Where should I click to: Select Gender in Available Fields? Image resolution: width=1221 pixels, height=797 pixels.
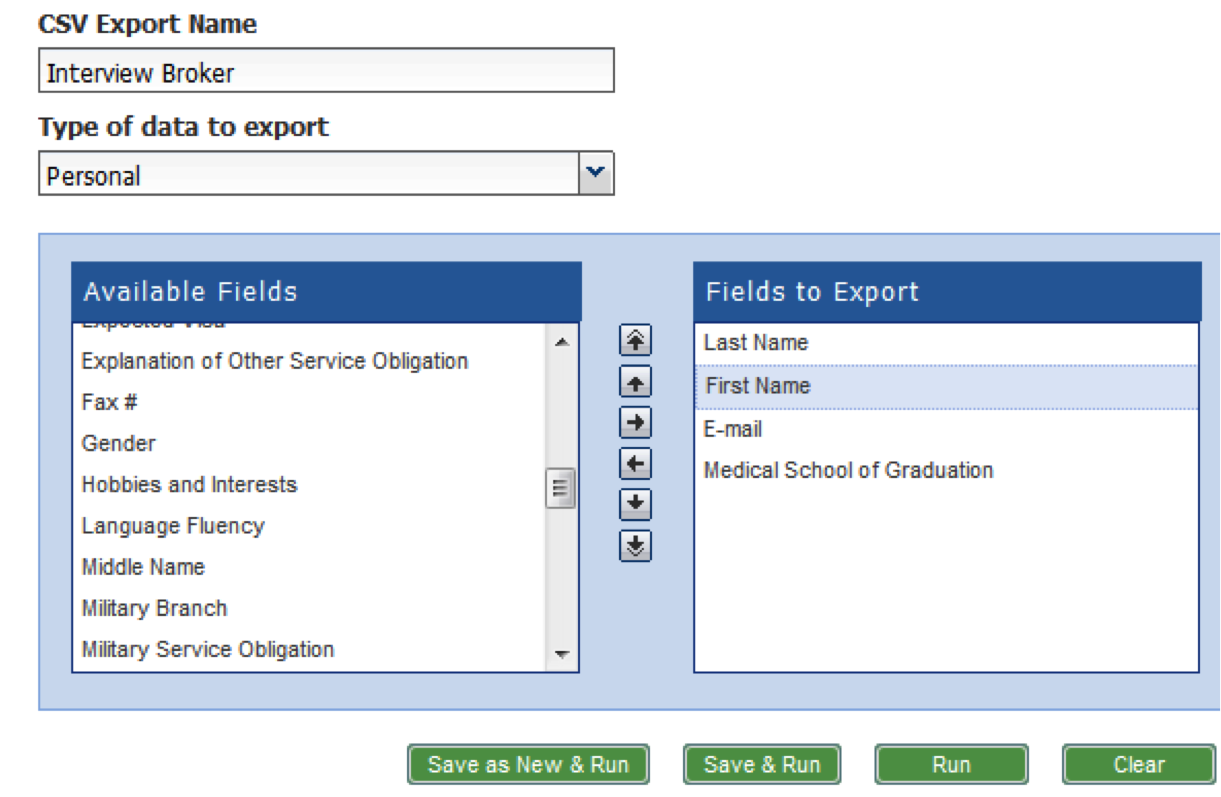point(119,443)
